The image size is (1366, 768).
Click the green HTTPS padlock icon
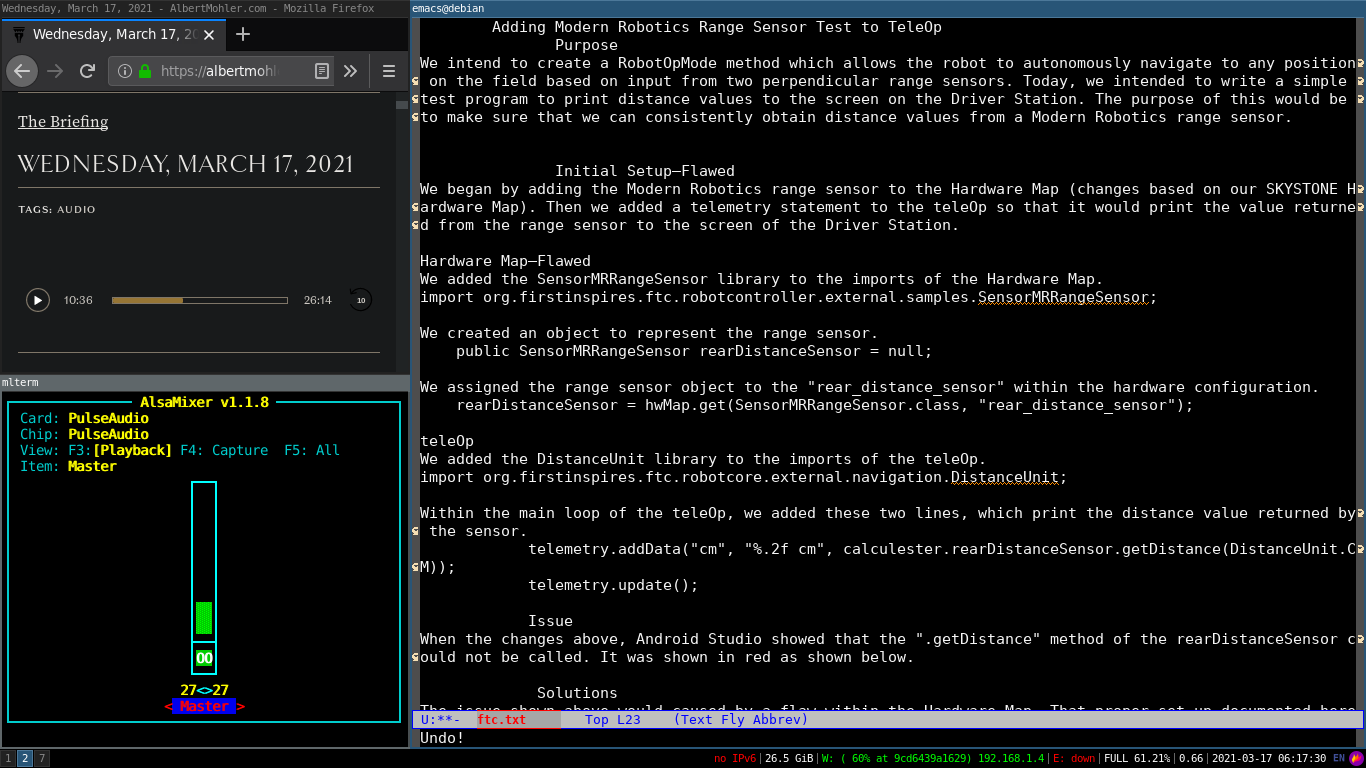(x=145, y=71)
